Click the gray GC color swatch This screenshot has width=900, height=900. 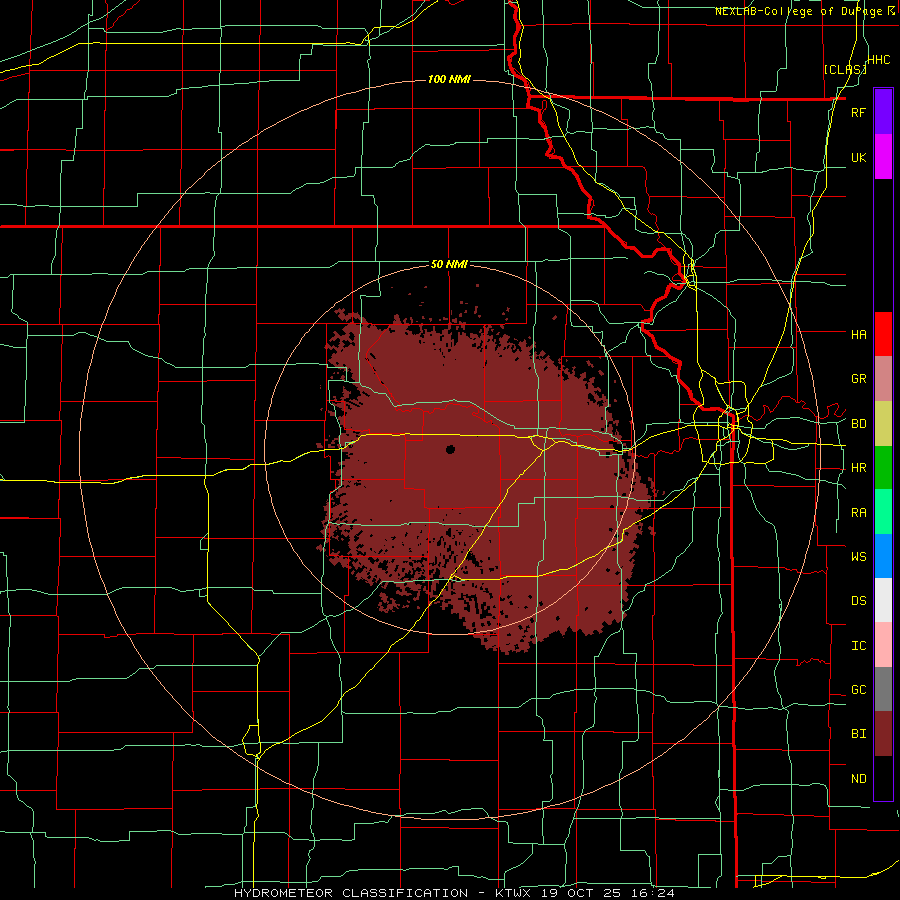point(883,689)
